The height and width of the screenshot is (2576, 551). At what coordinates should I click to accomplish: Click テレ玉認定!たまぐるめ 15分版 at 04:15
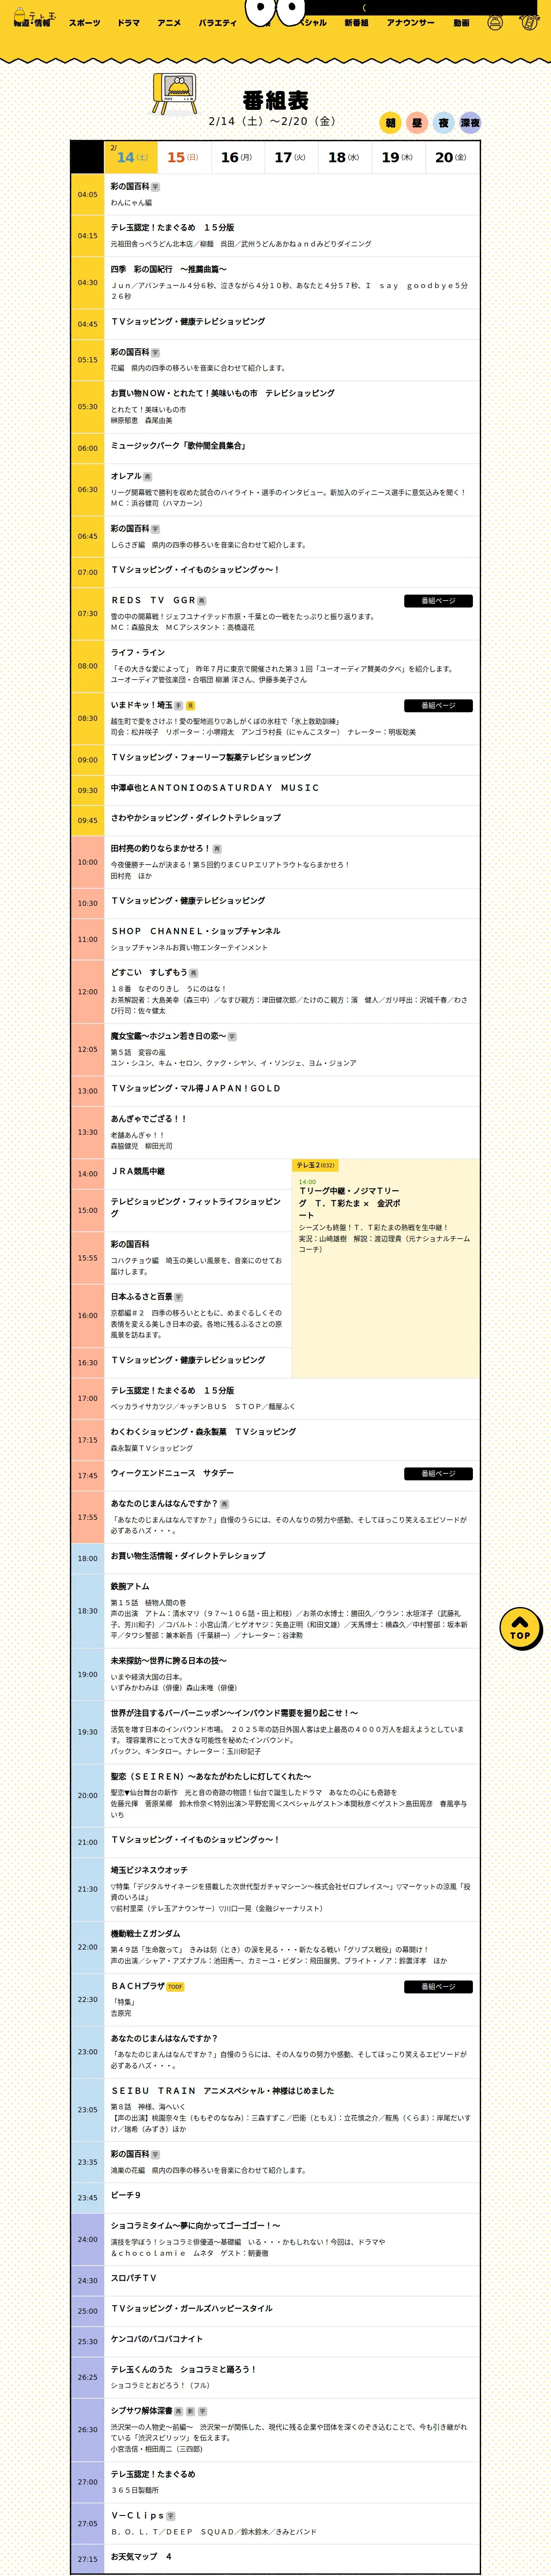pyautogui.click(x=173, y=228)
